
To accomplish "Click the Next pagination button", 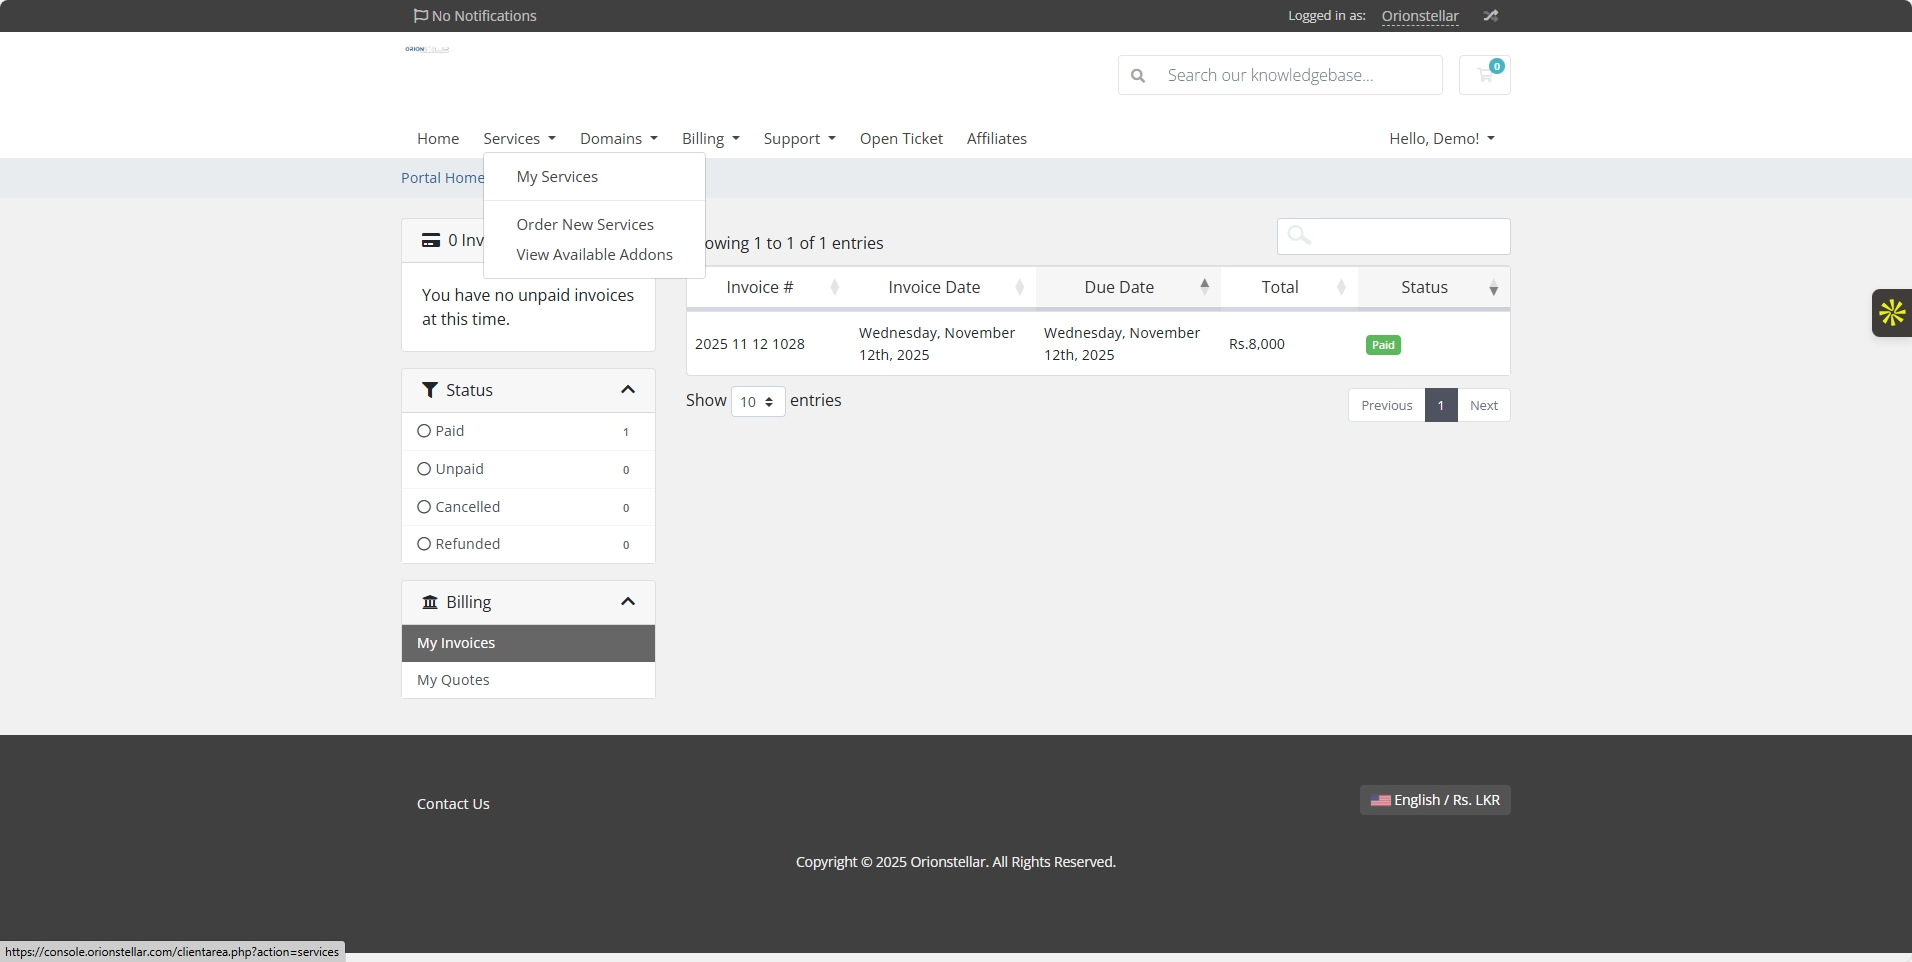I will coord(1483,406).
